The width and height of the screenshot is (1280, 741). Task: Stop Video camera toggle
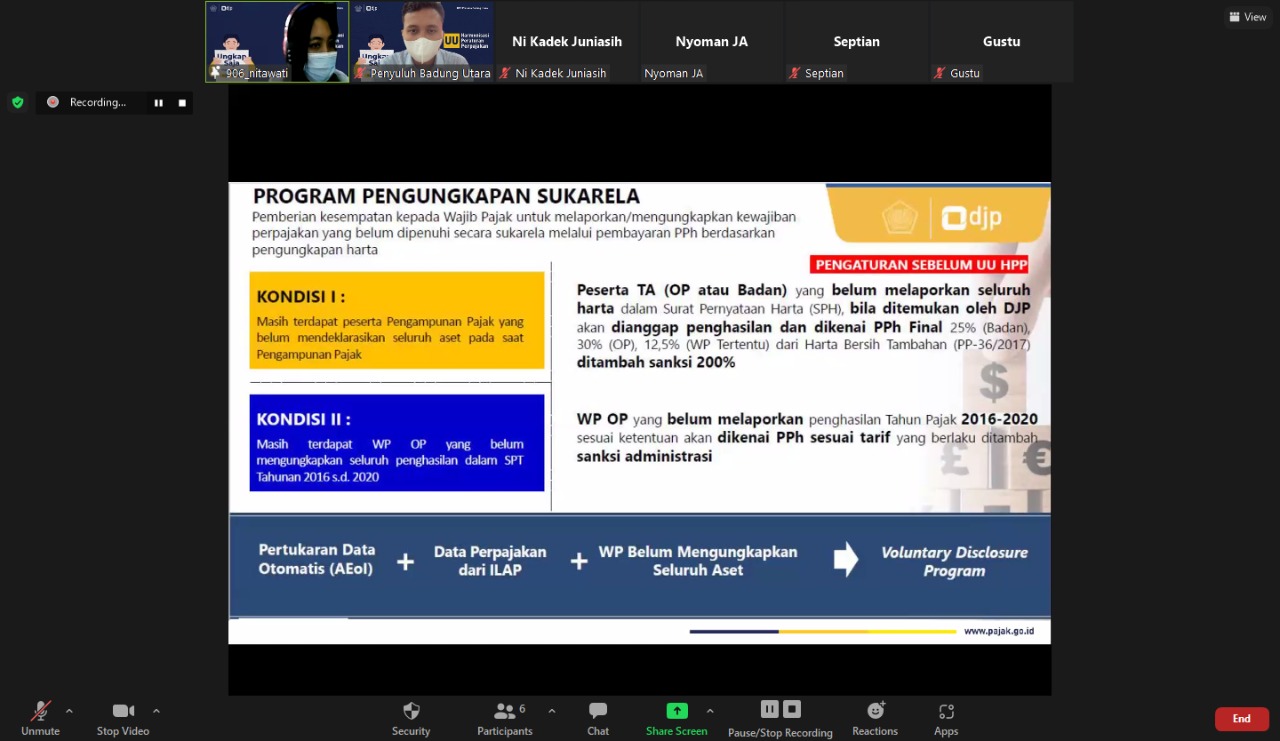point(123,712)
